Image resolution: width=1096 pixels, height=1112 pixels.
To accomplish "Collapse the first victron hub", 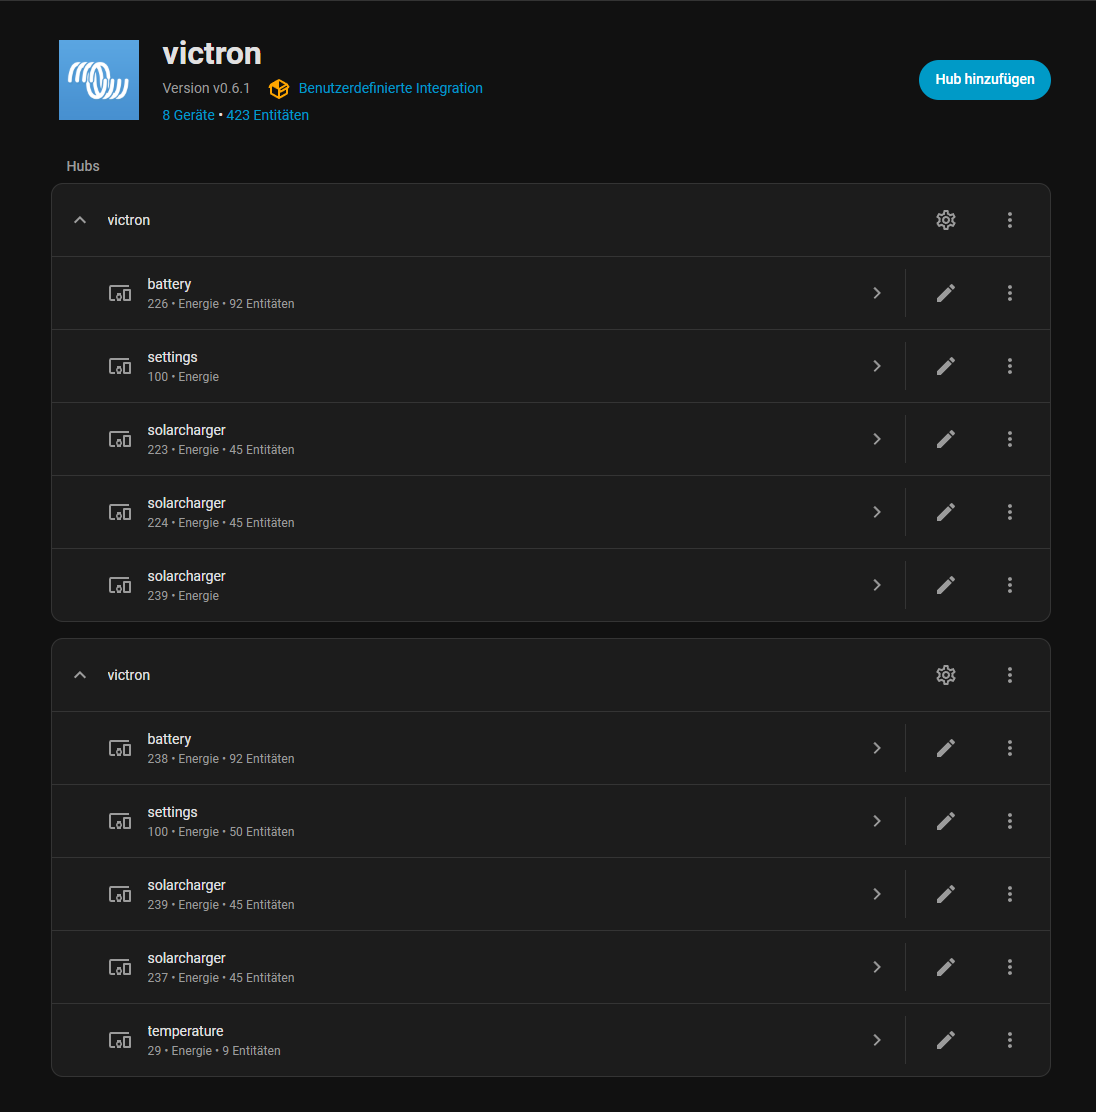I will (x=80, y=220).
